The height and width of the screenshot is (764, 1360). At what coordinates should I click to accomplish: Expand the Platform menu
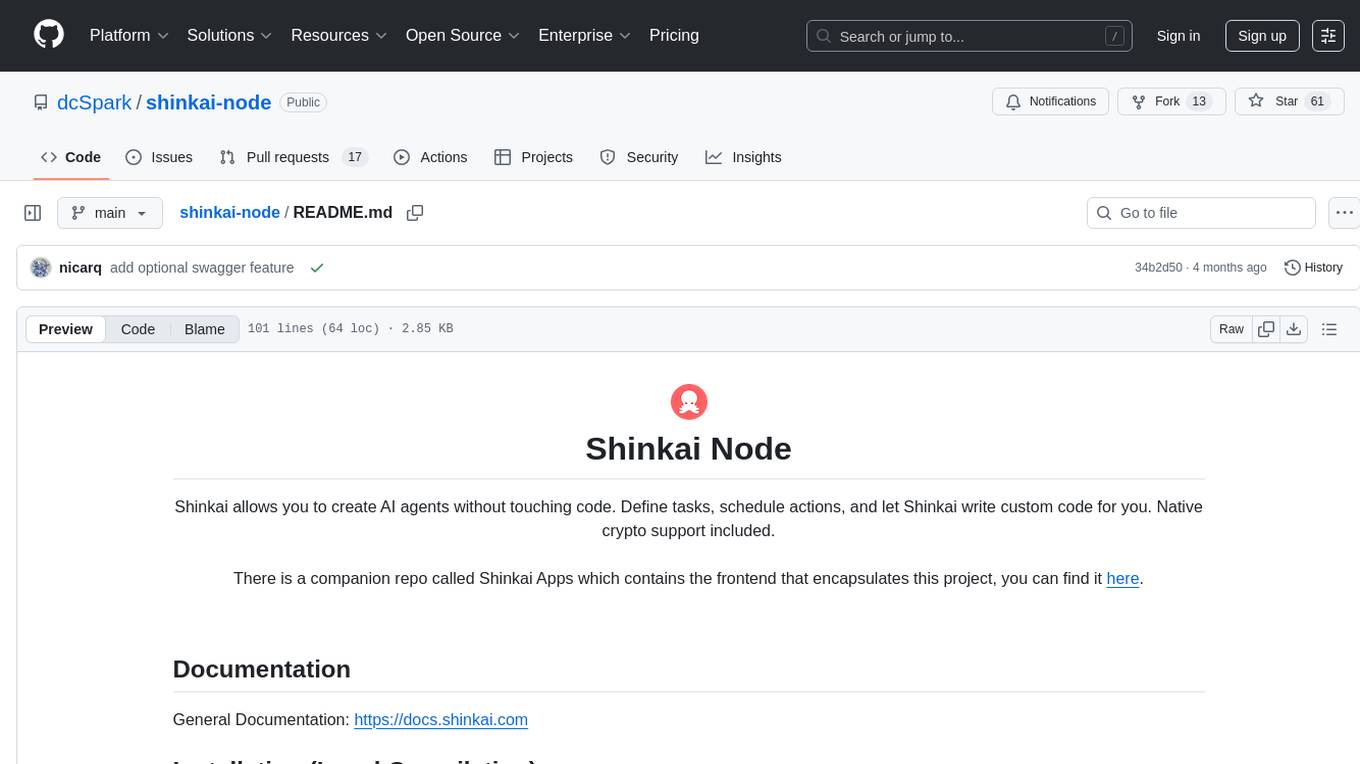point(129,35)
